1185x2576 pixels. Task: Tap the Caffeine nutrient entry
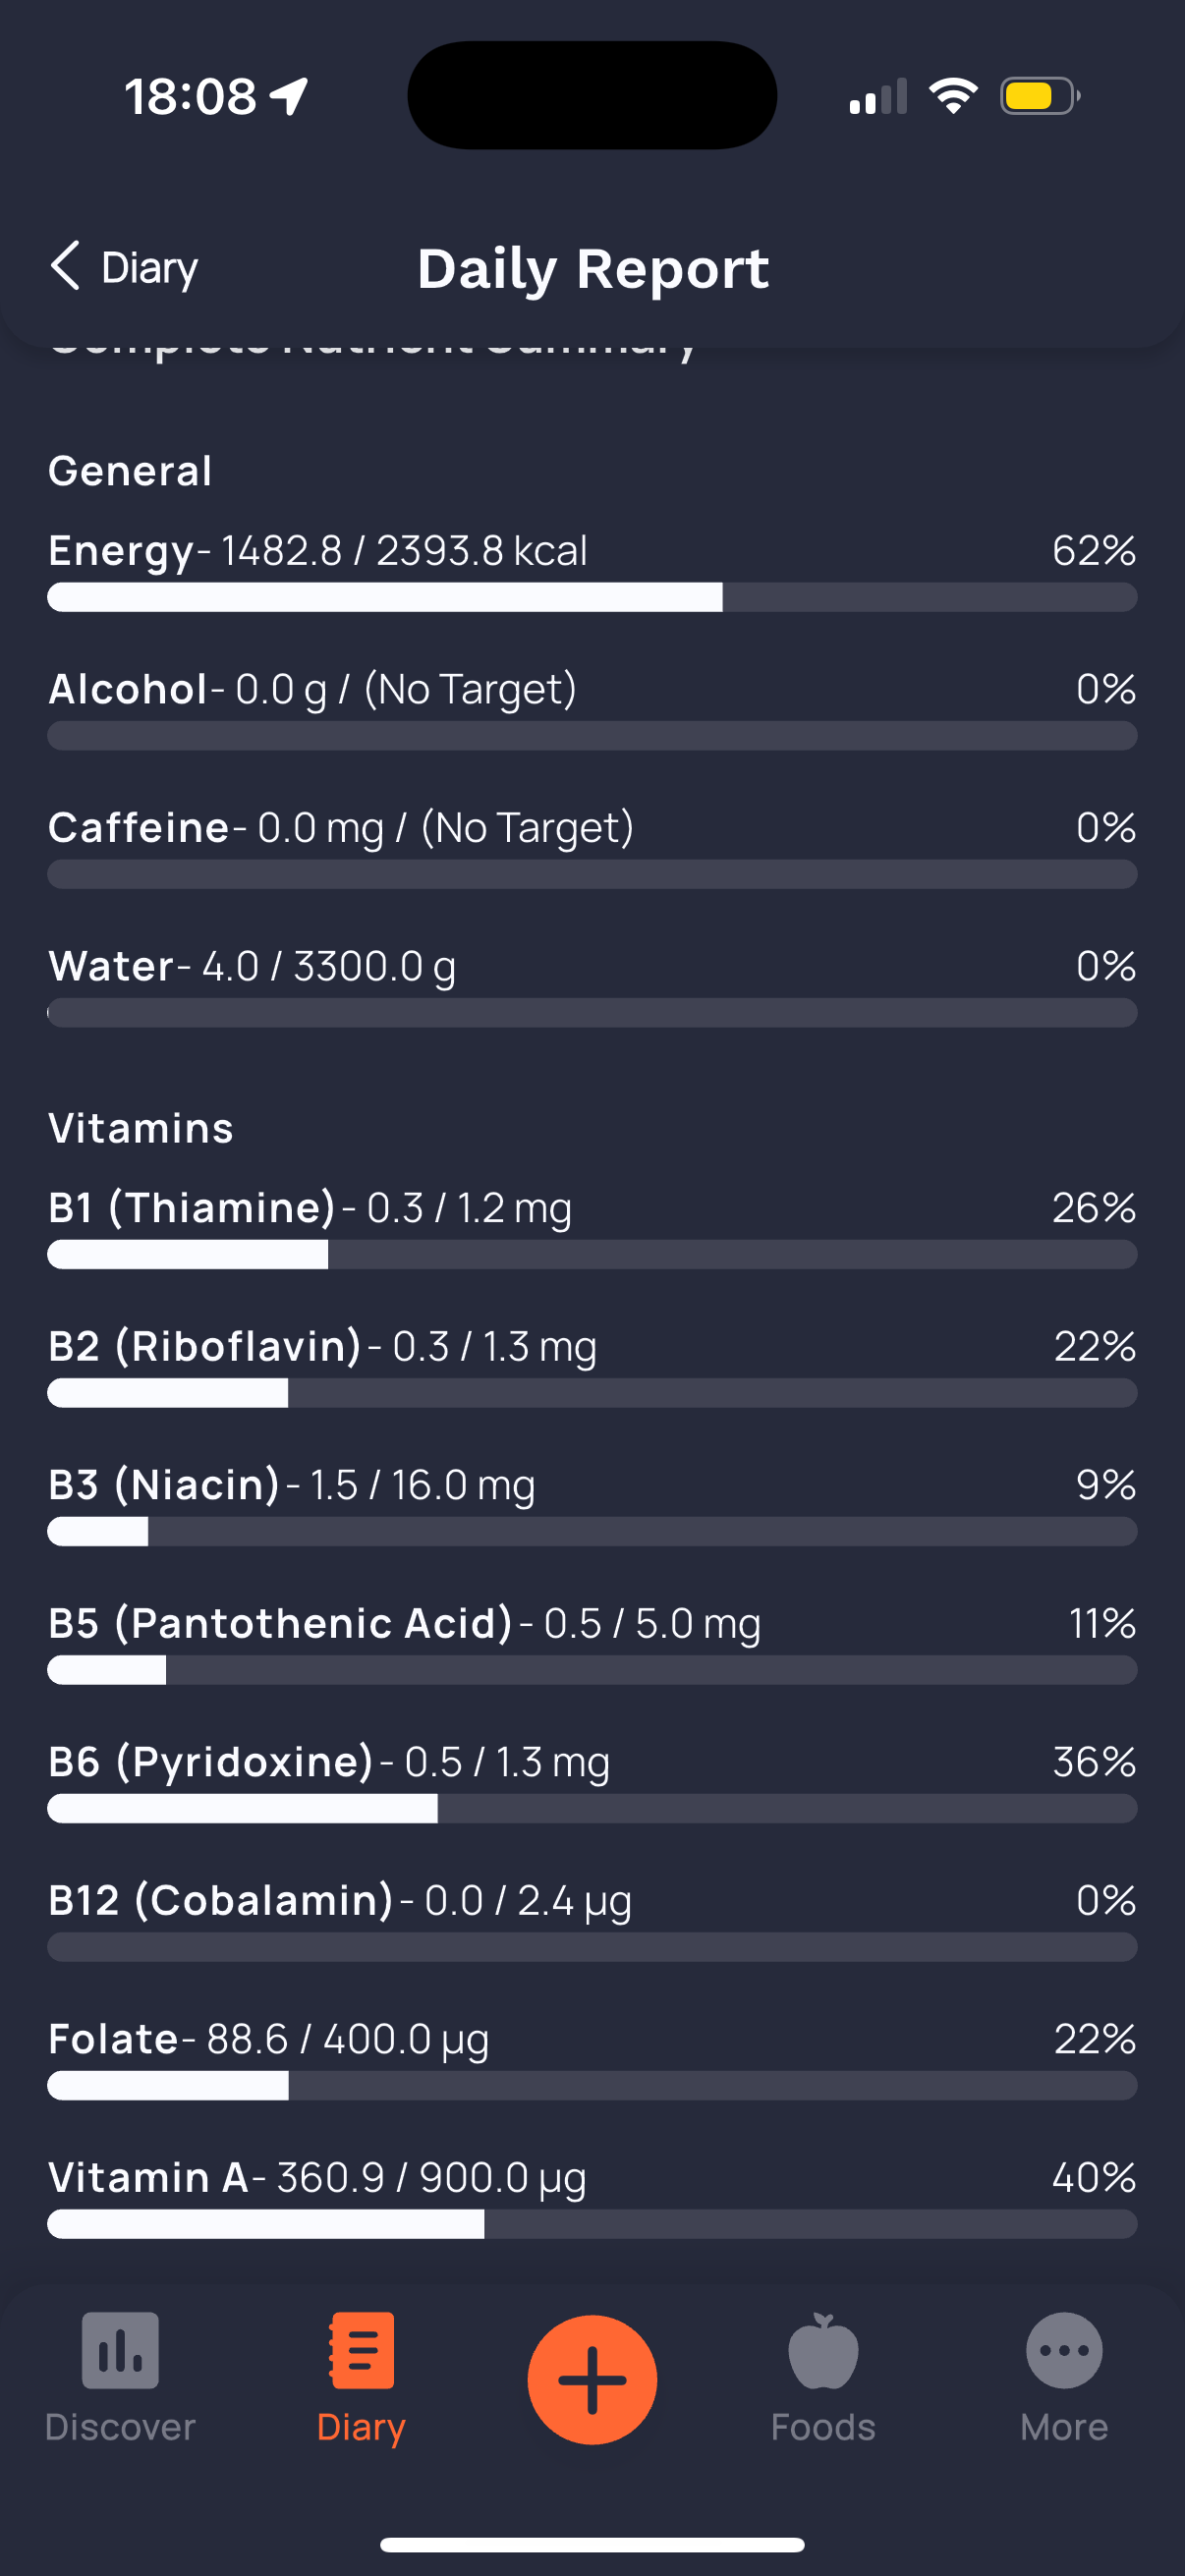point(592,846)
